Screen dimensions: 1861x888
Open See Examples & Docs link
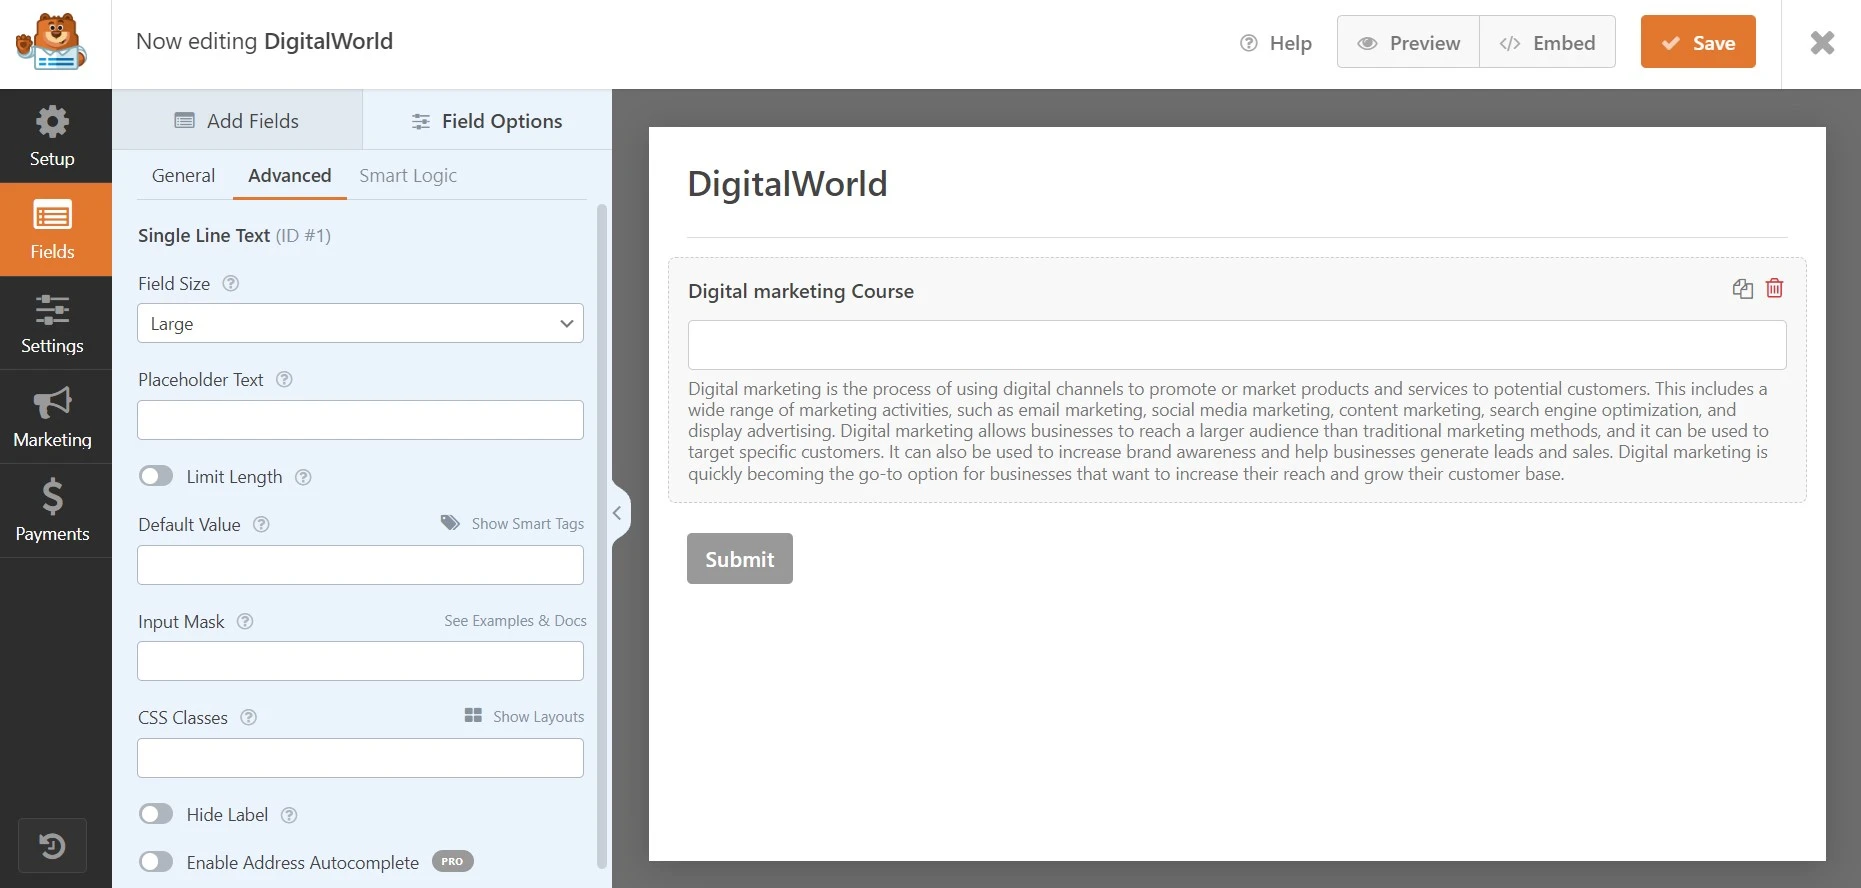click(515, 620)
